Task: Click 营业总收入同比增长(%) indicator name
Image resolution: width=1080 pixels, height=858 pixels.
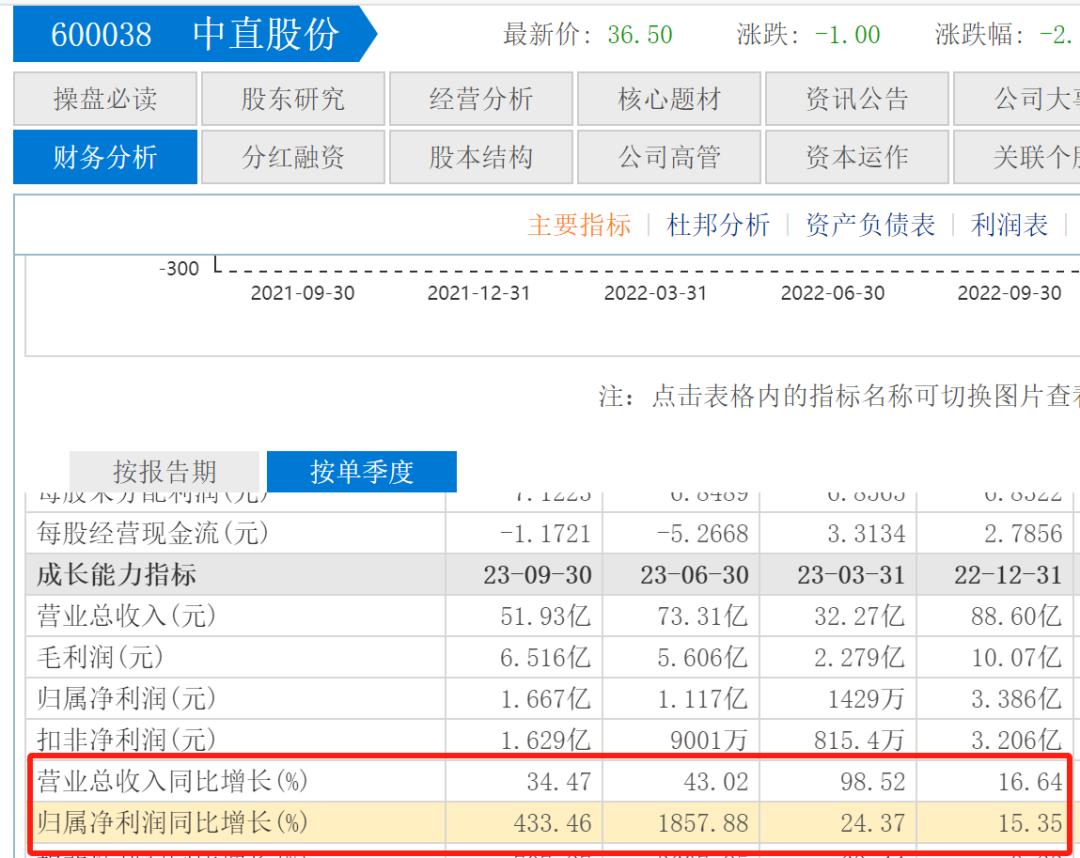Action: point(170,780)
